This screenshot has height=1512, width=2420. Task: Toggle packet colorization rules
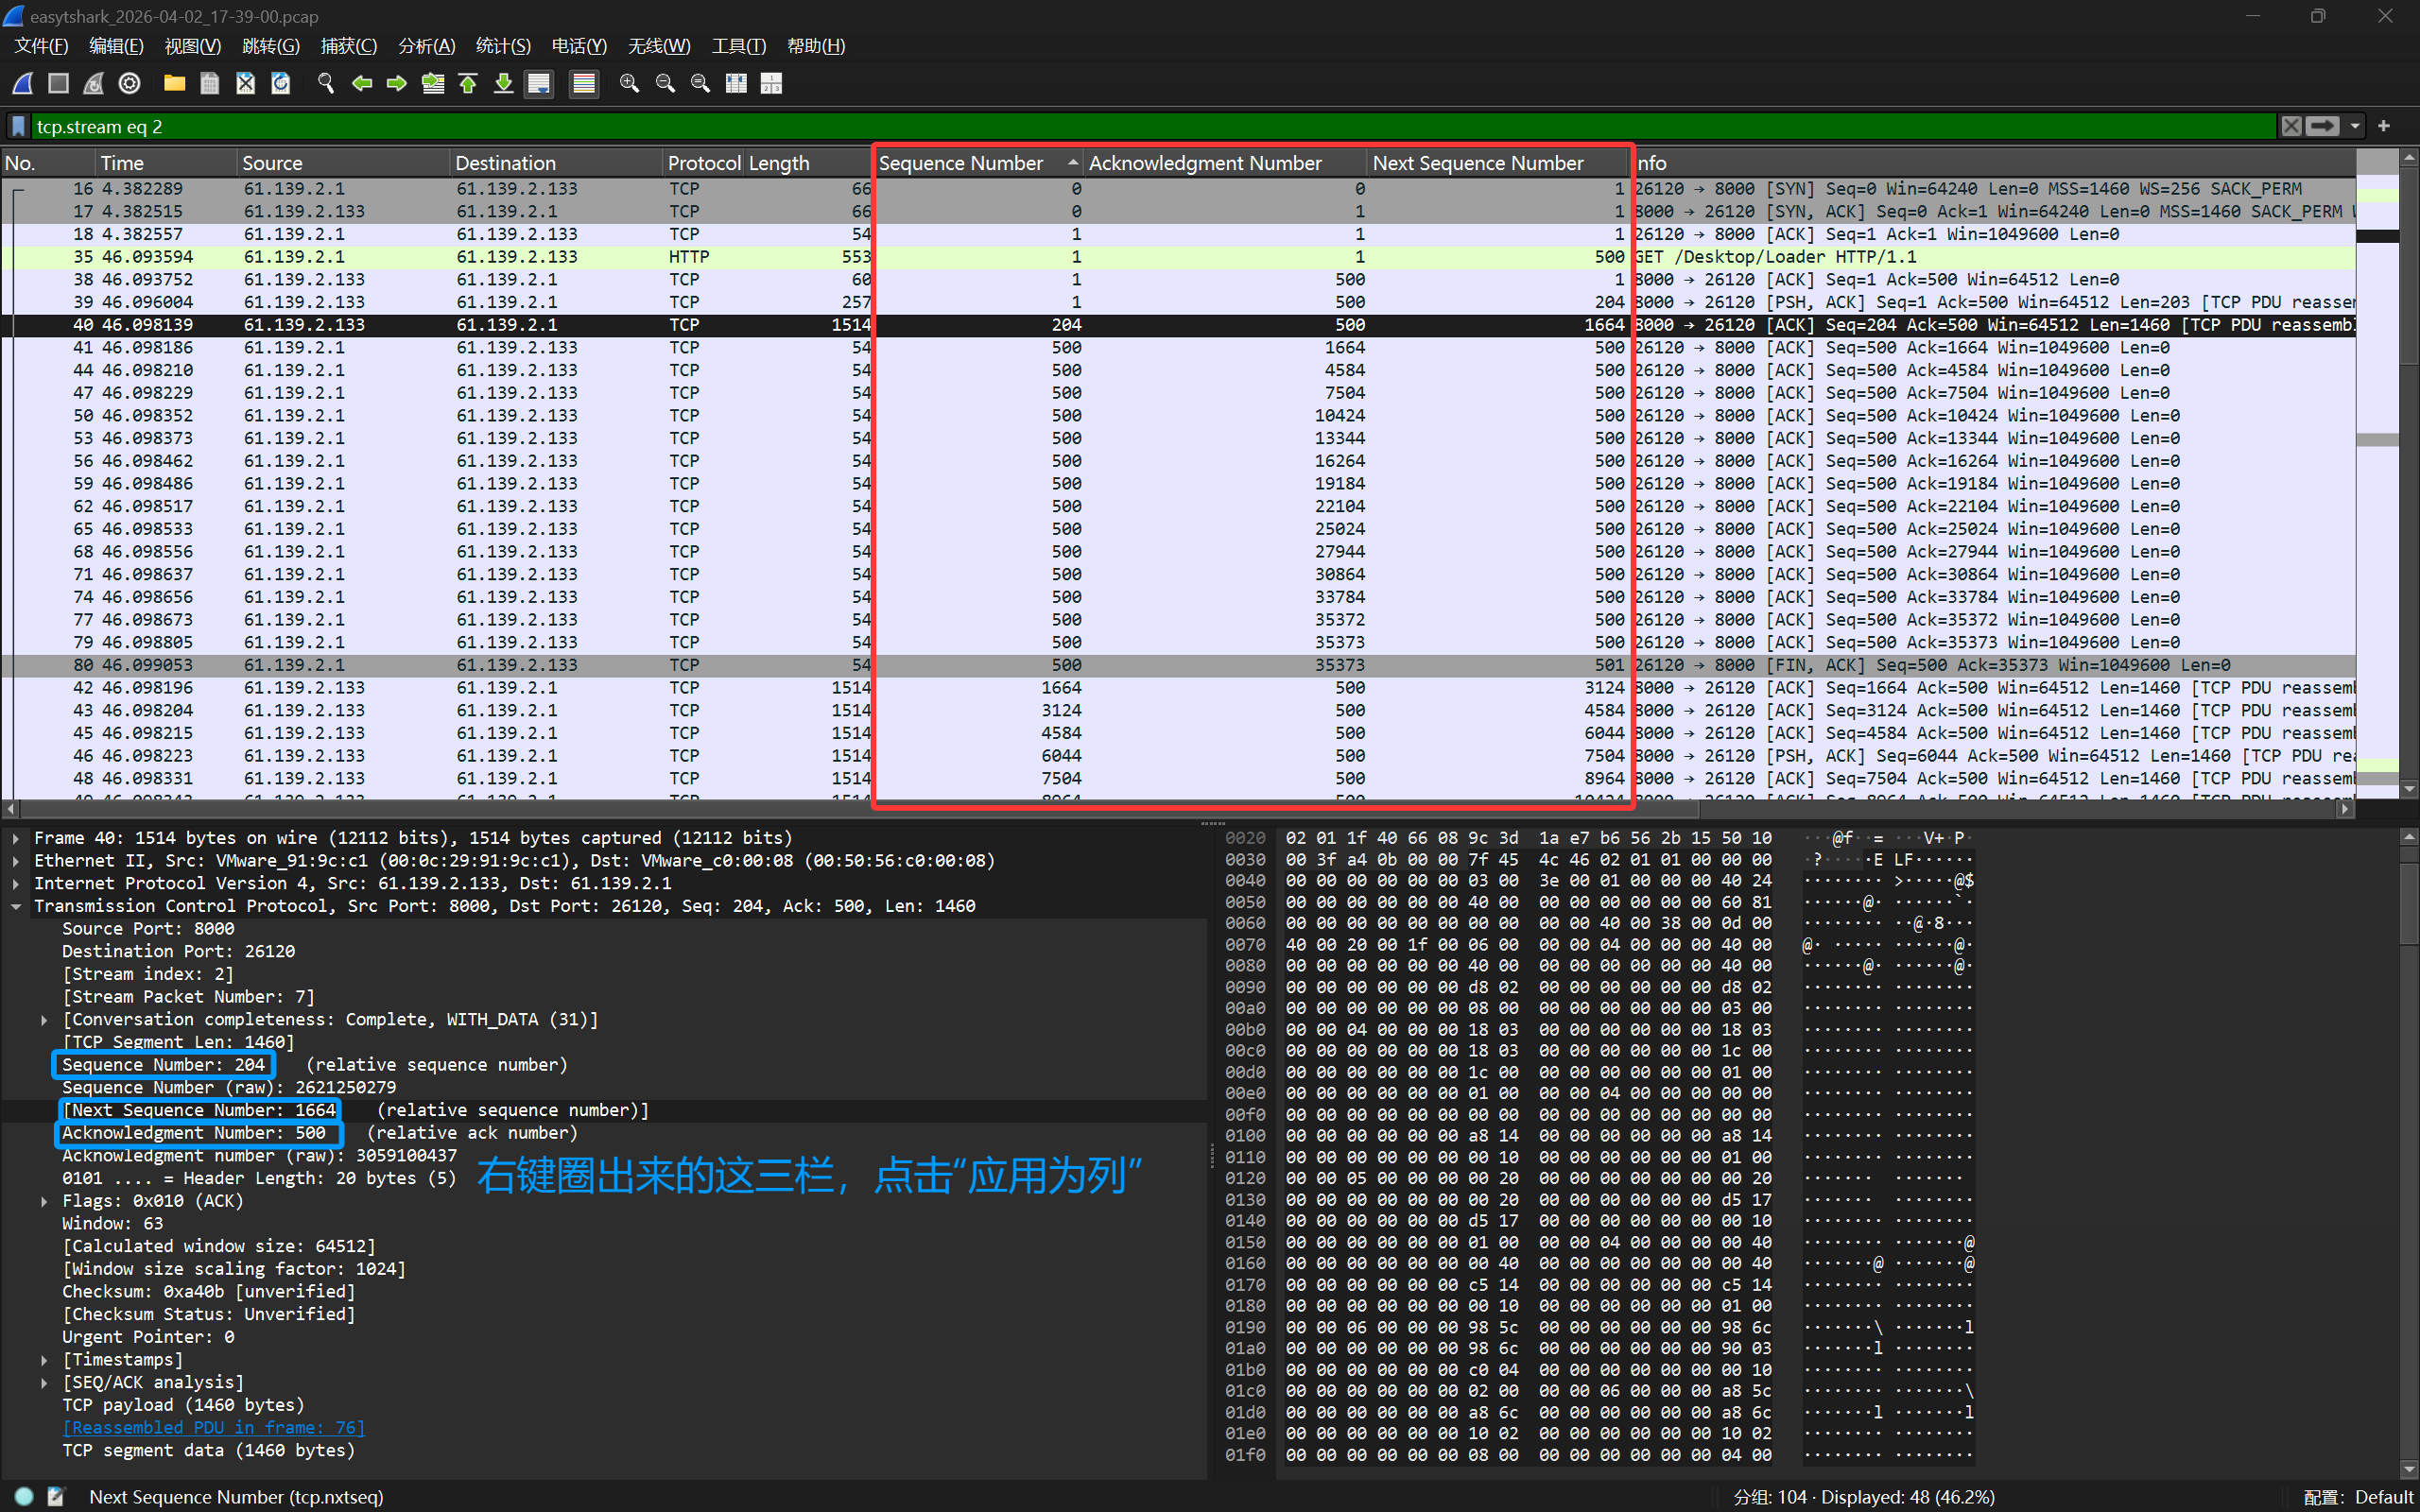pos(584,84)
